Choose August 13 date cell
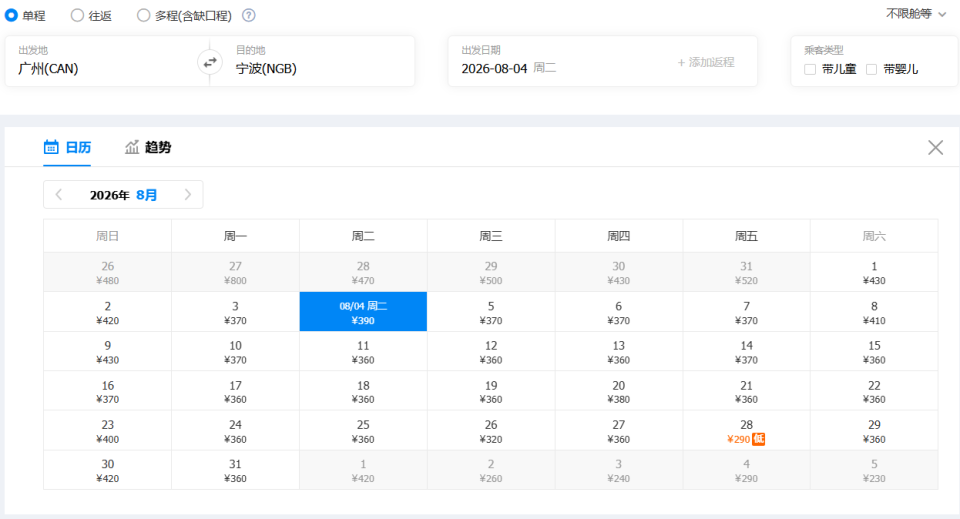Image resolution: width=960 pixels, height=519 pixels. point(618,352)
